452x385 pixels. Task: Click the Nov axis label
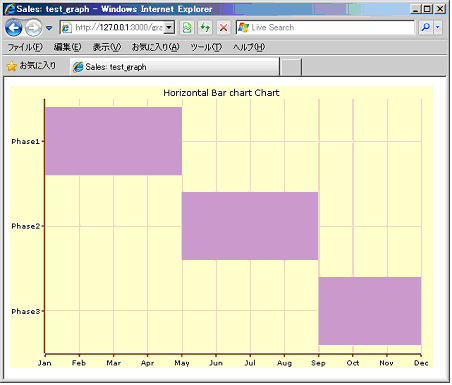point(387,363)
